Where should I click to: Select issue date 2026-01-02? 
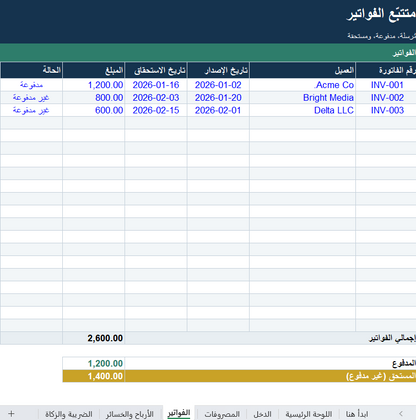pyautogui.click(x=218, y=85)
